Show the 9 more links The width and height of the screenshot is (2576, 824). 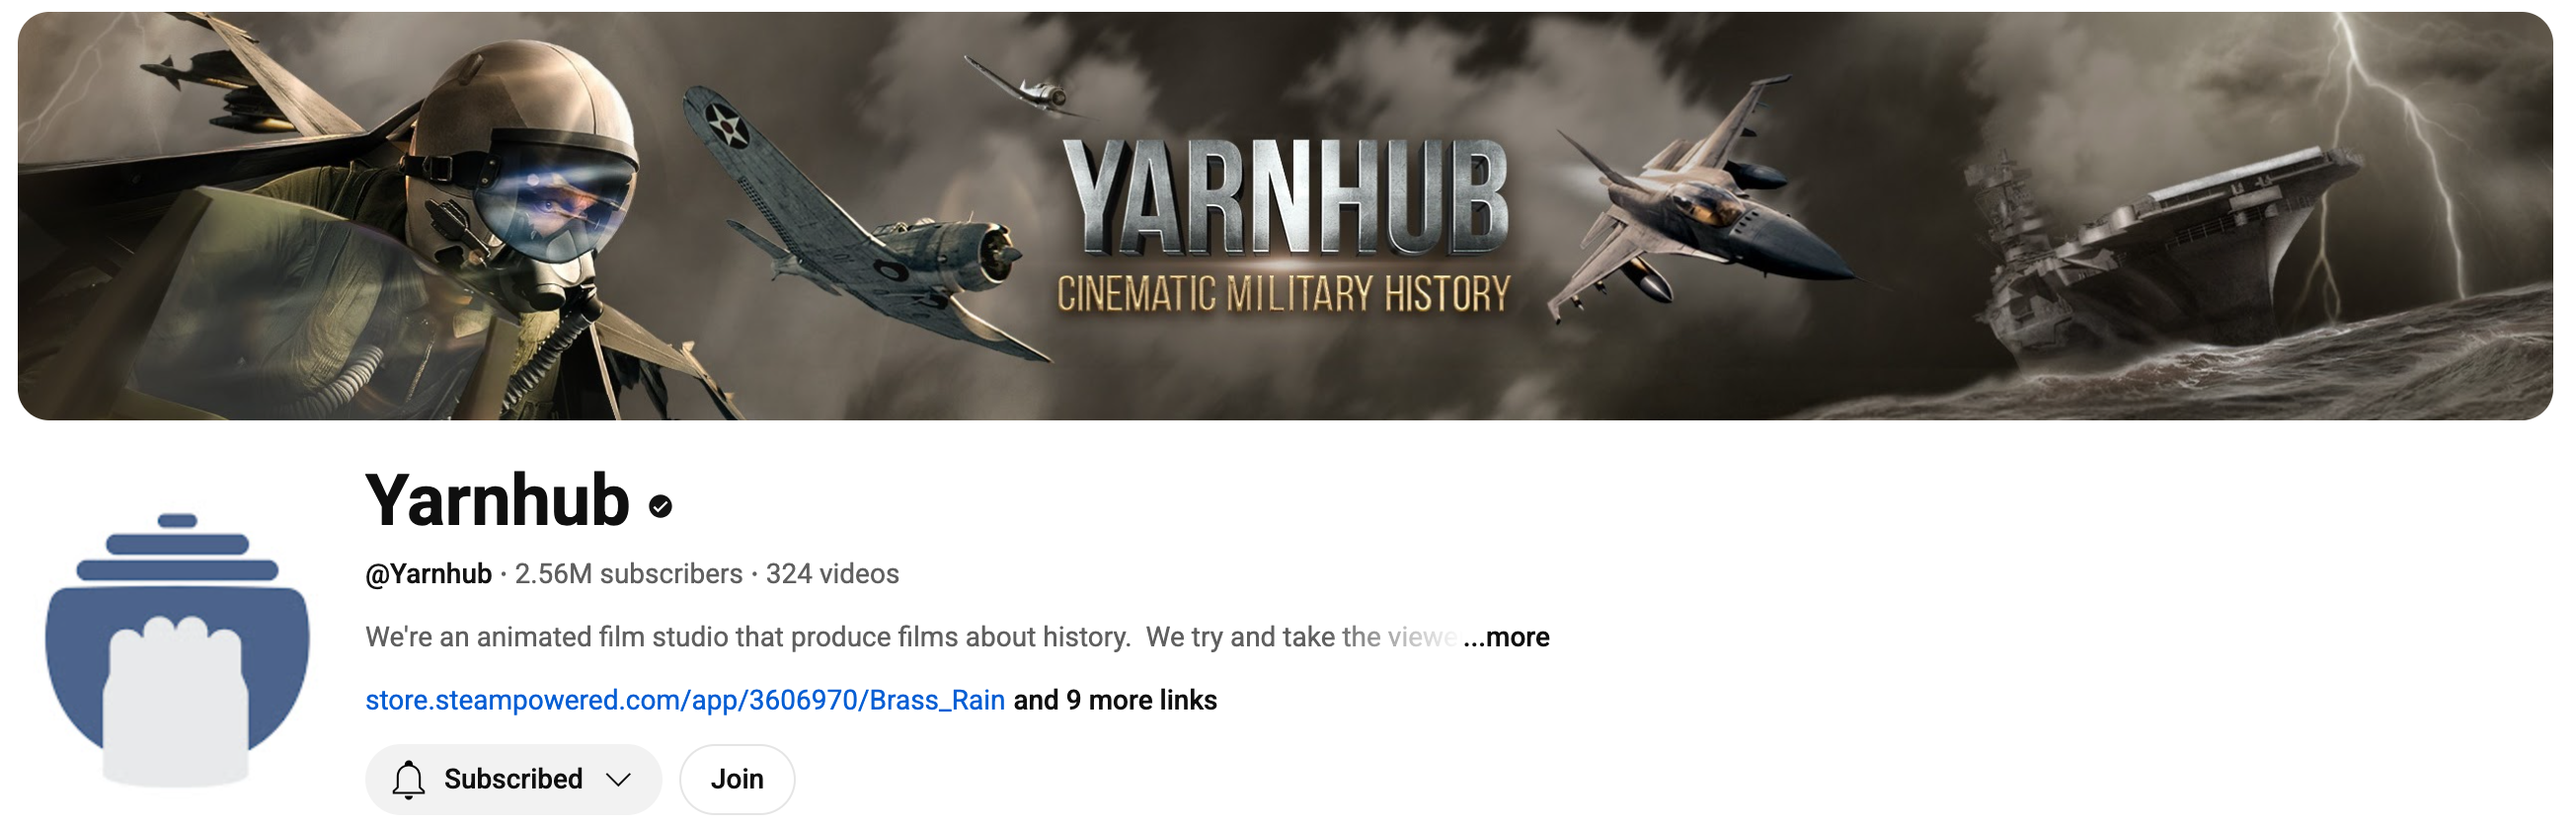(1115, 700)
